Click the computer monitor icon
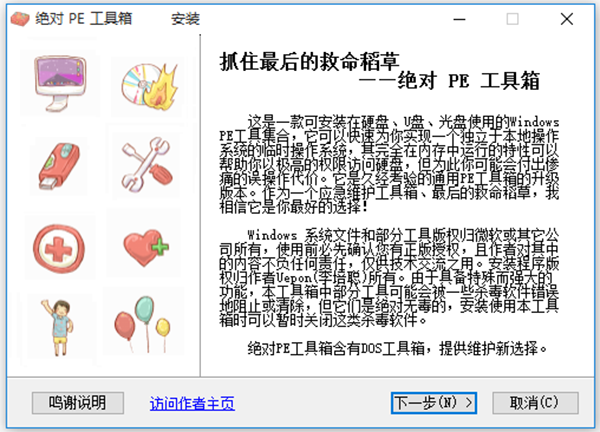 (60, 83)
